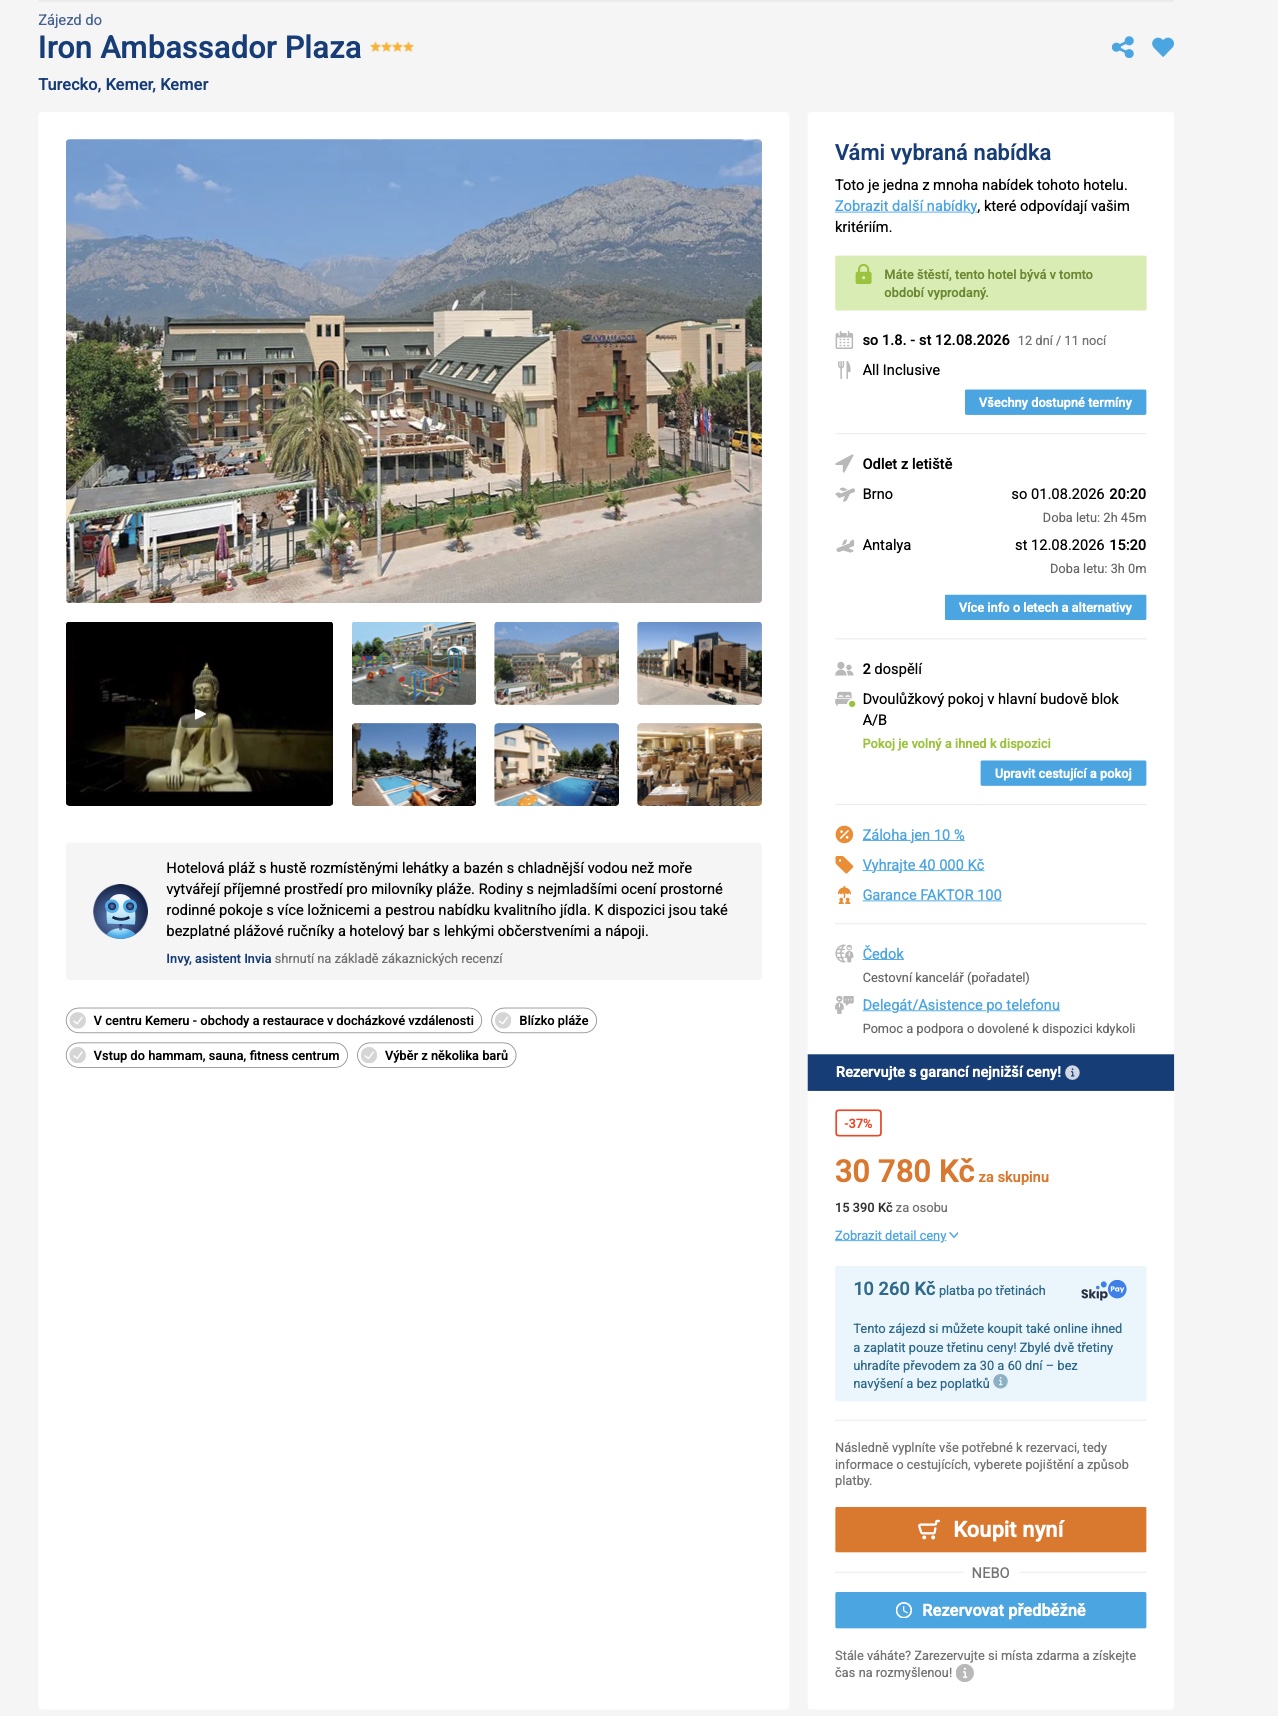The image size is (1278, 1716).
Task: Click '10 260 Kč' installment amount
Action: [x=894, y=1289]
